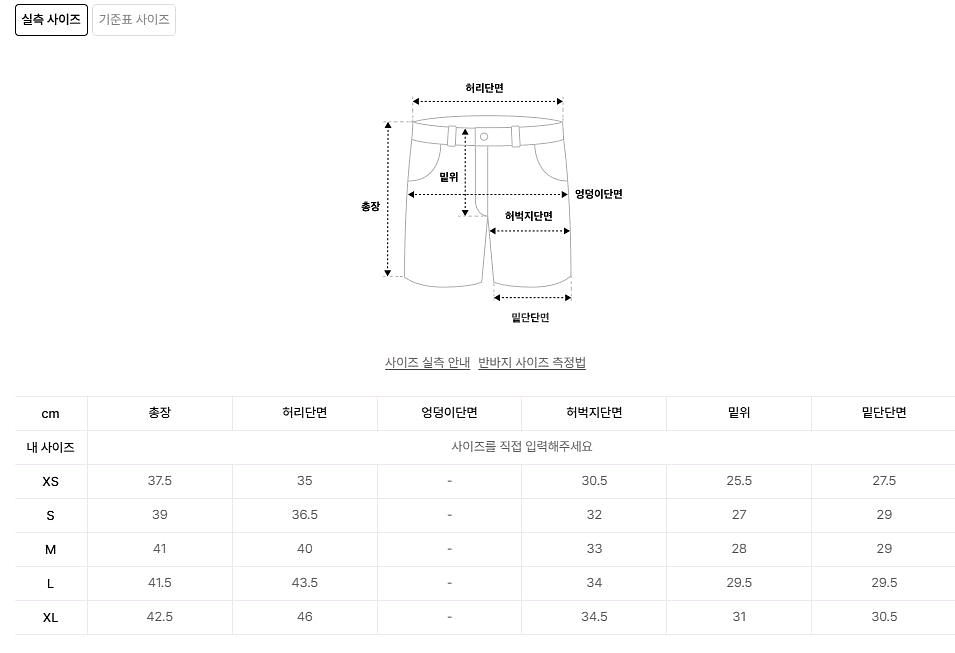Click the 밑단단면 column header

point(884,413)
